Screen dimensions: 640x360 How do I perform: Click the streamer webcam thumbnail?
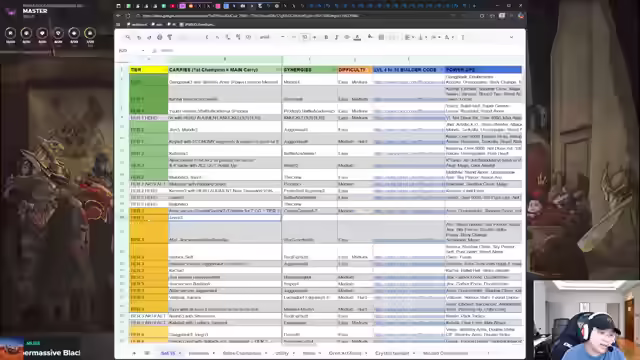coord(587,320)
